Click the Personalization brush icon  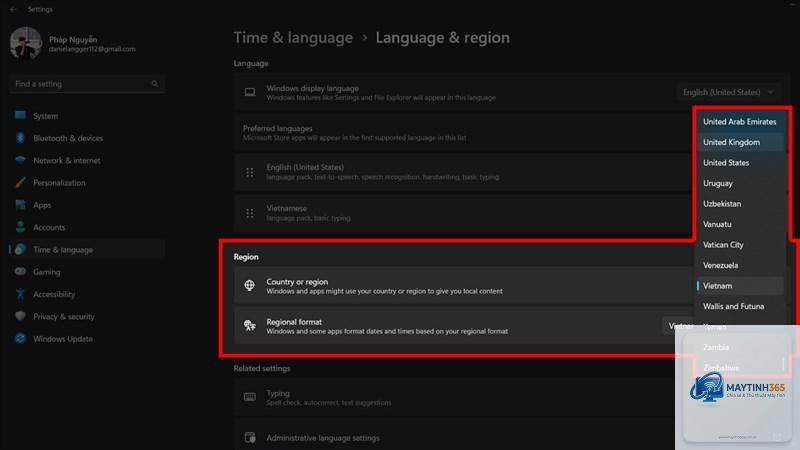(x=20, y=182)
